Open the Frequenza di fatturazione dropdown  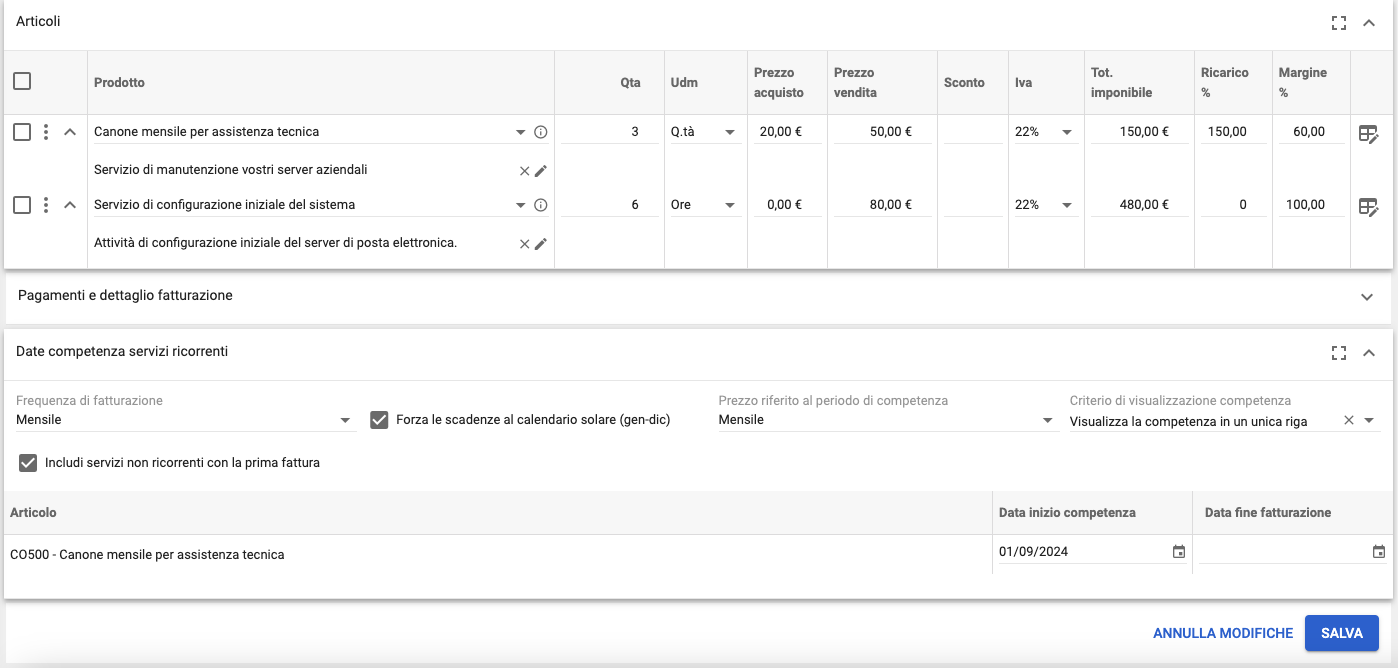tap(345, 421)
